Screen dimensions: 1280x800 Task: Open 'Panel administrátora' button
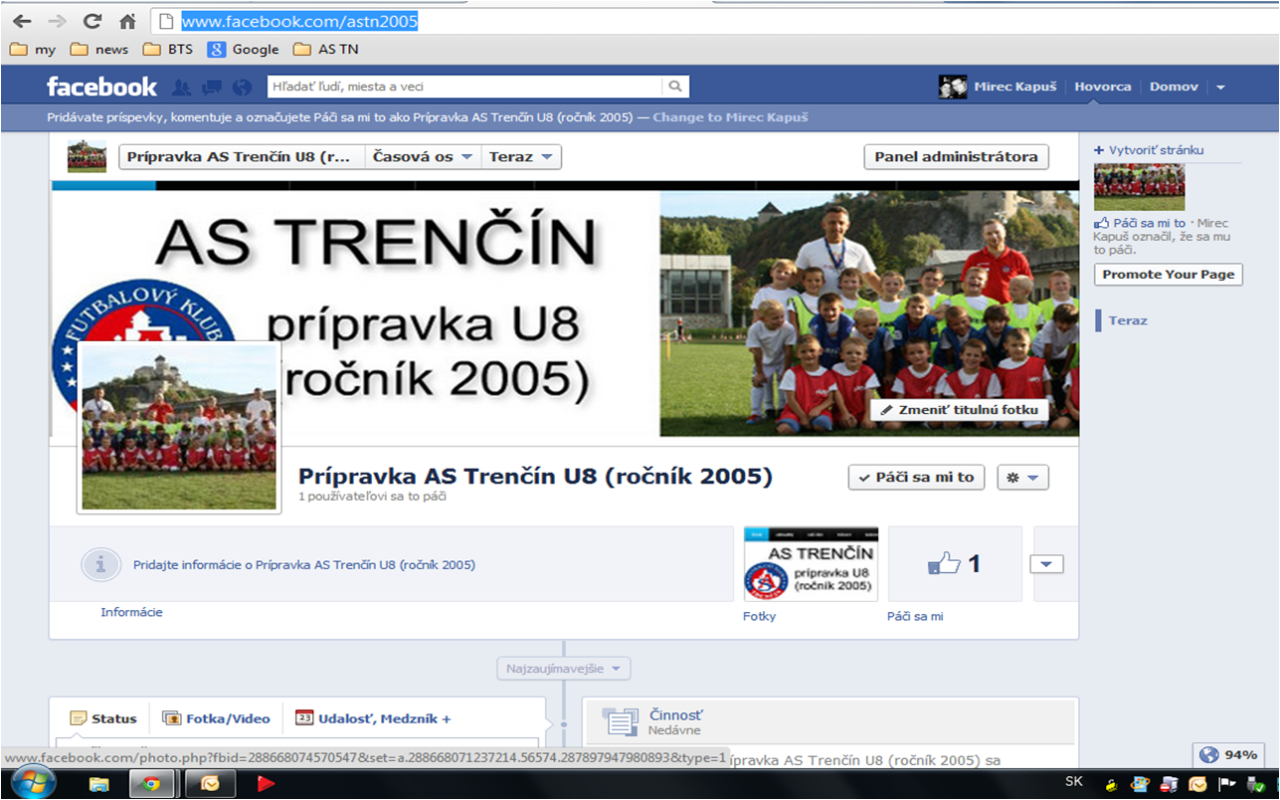point(956,157)
